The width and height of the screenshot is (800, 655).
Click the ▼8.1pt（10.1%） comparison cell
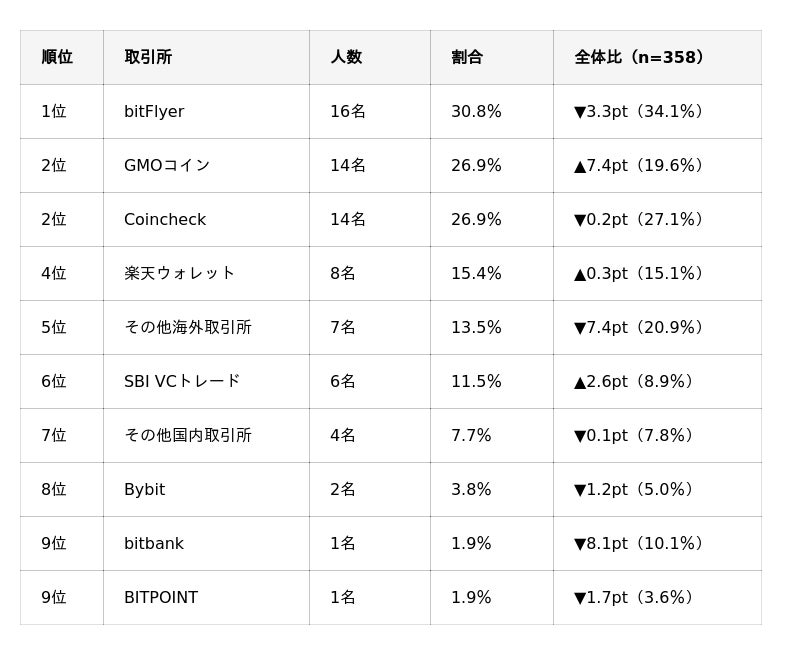pos(640,544)
